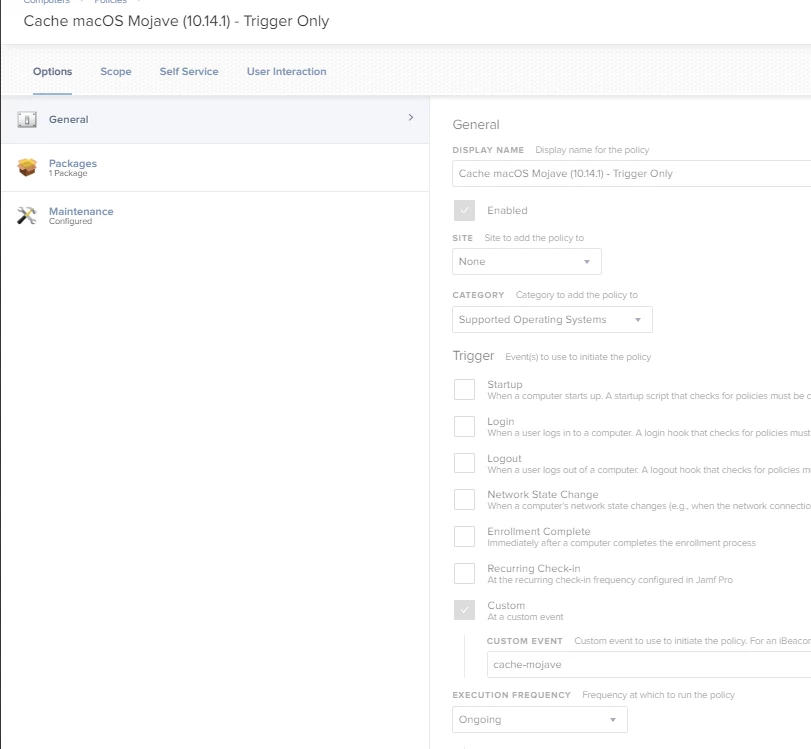Click the General section switch icon
This screenshot has height=749, width=811.
click(27, 119)
